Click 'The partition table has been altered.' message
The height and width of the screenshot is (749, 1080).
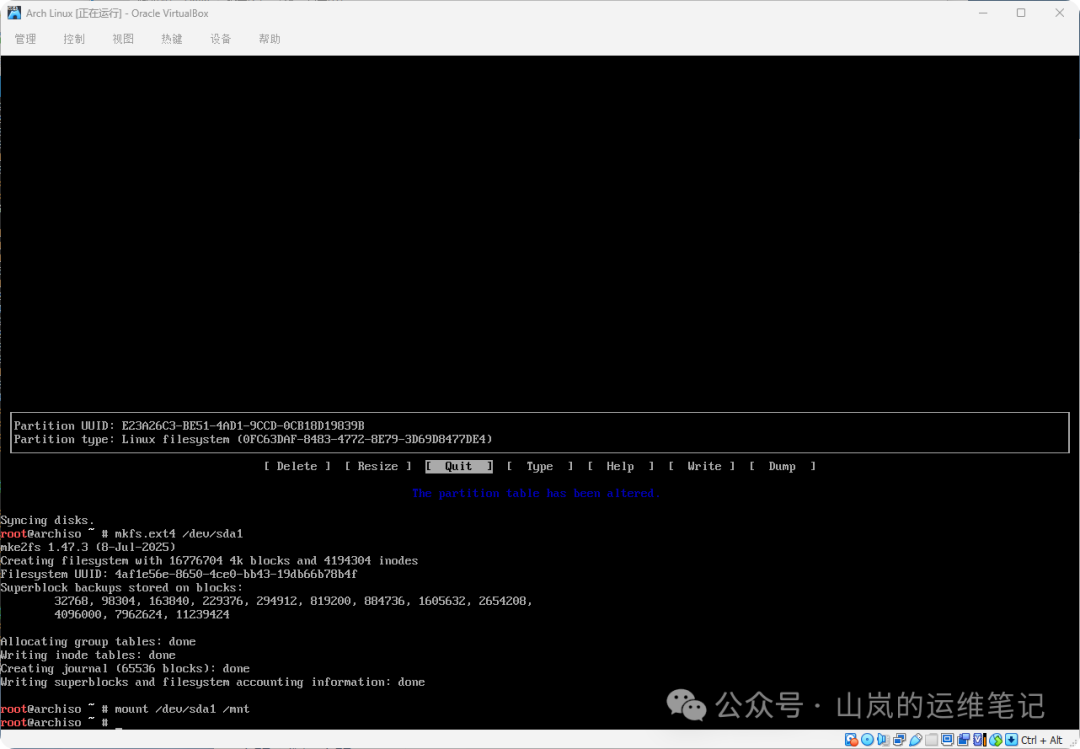point(536,493)
